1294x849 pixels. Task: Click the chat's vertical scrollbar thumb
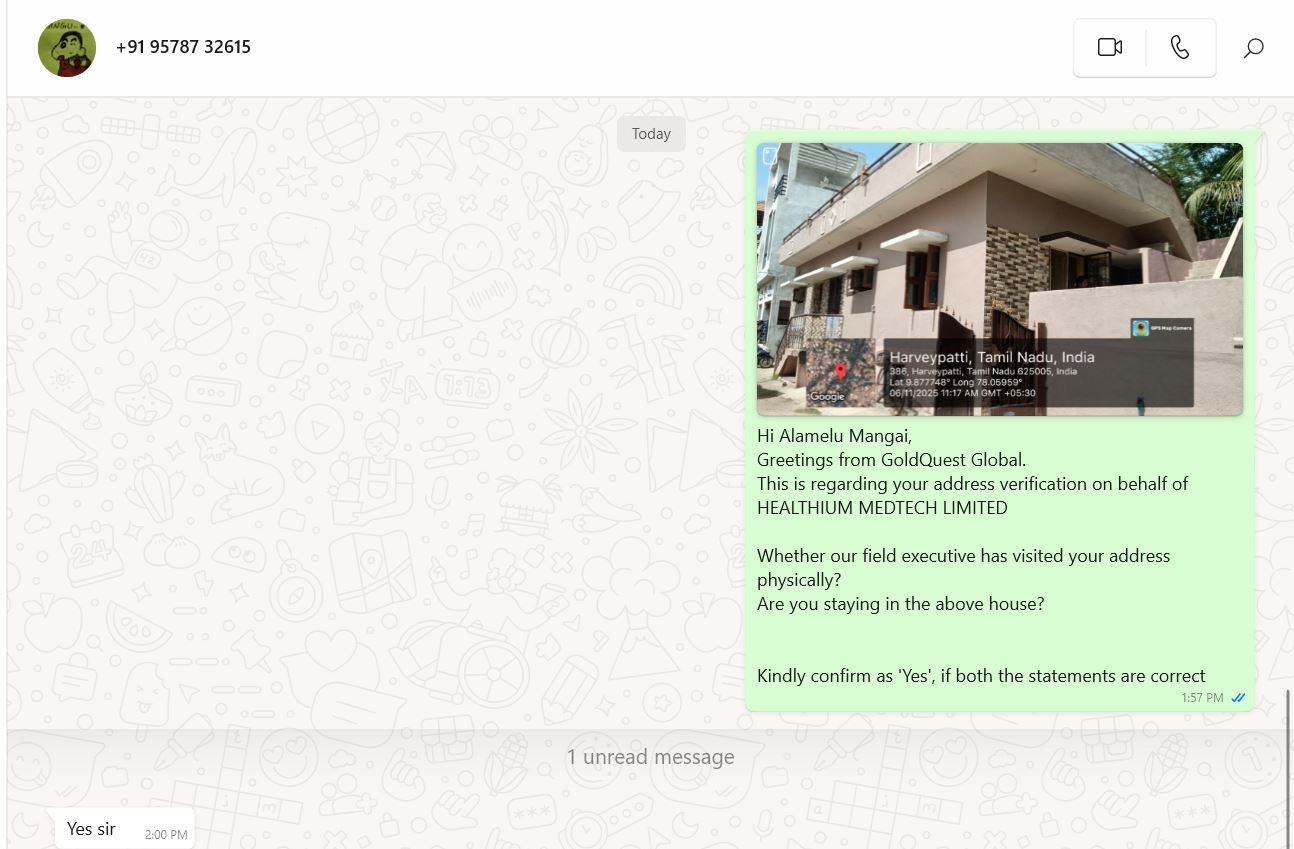1288,768
